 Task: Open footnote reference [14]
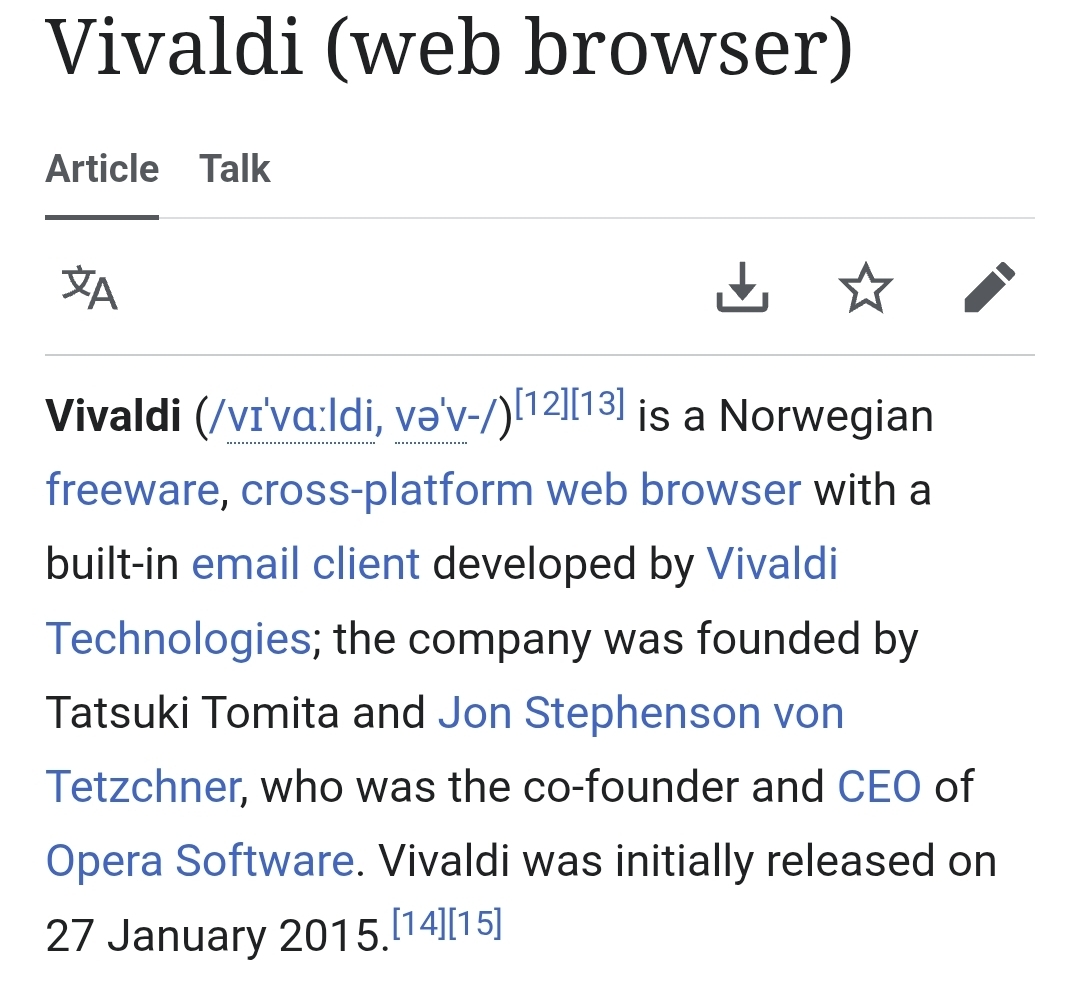coord(418,923)
